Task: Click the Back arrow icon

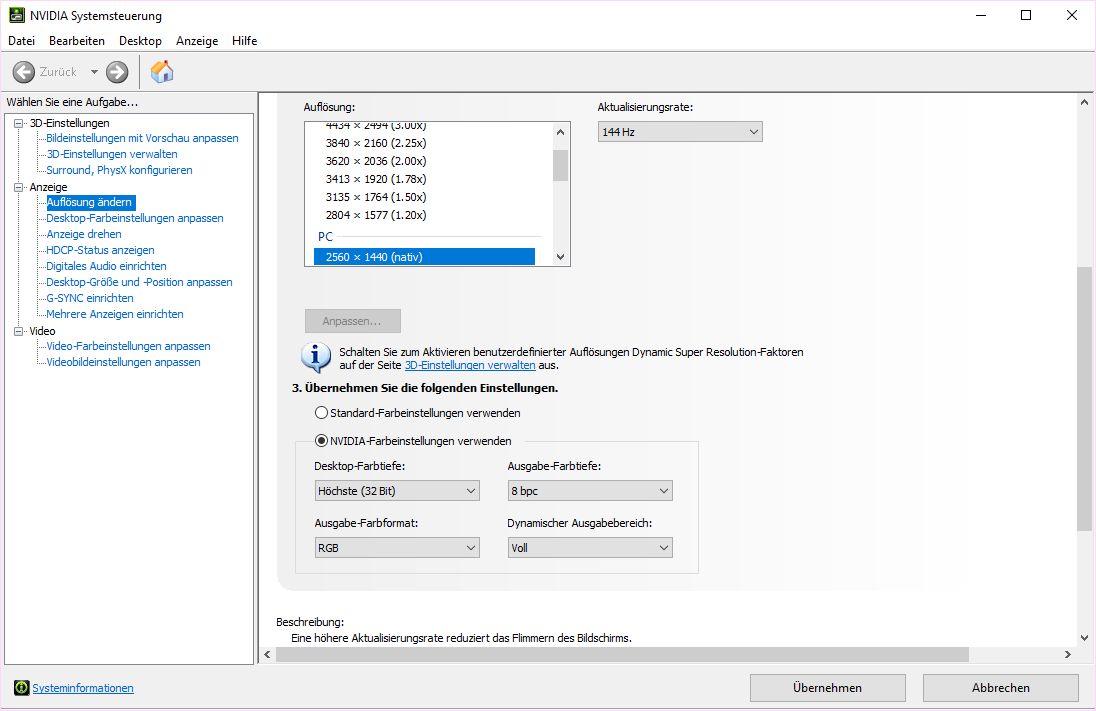Action: tap(24, 72)
